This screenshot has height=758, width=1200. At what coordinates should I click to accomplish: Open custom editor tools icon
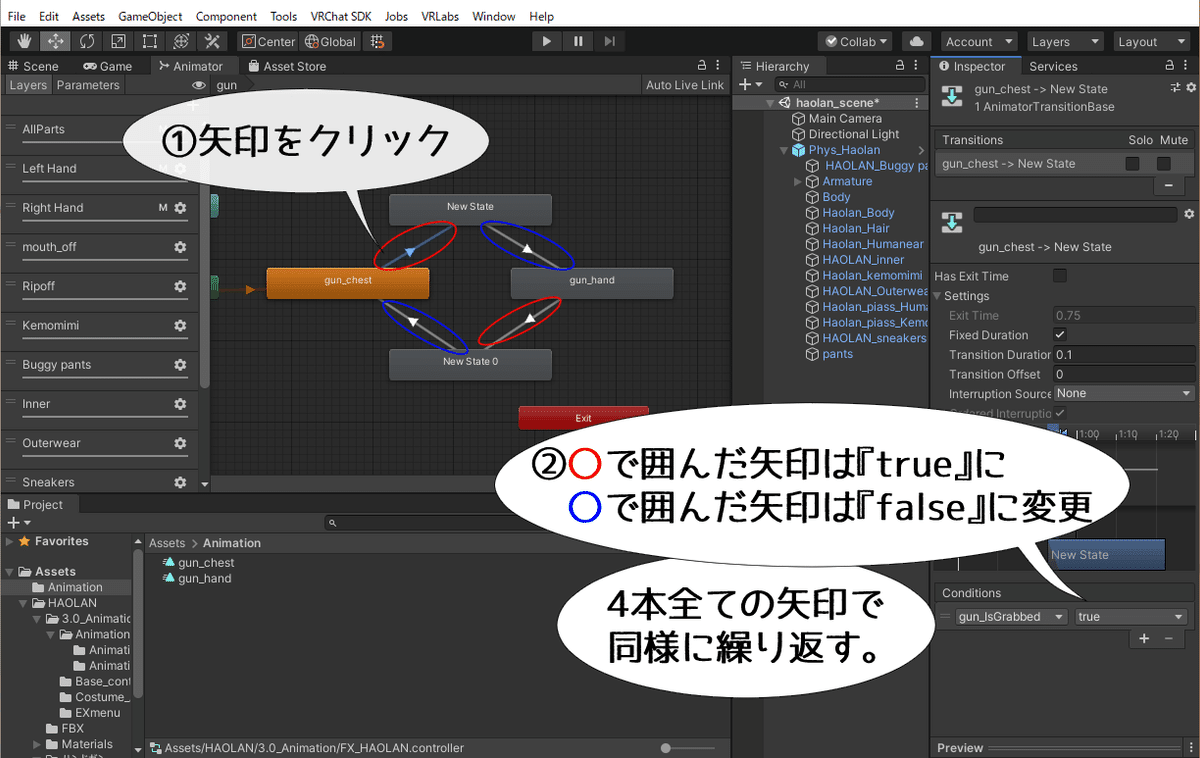click(211, 41)
